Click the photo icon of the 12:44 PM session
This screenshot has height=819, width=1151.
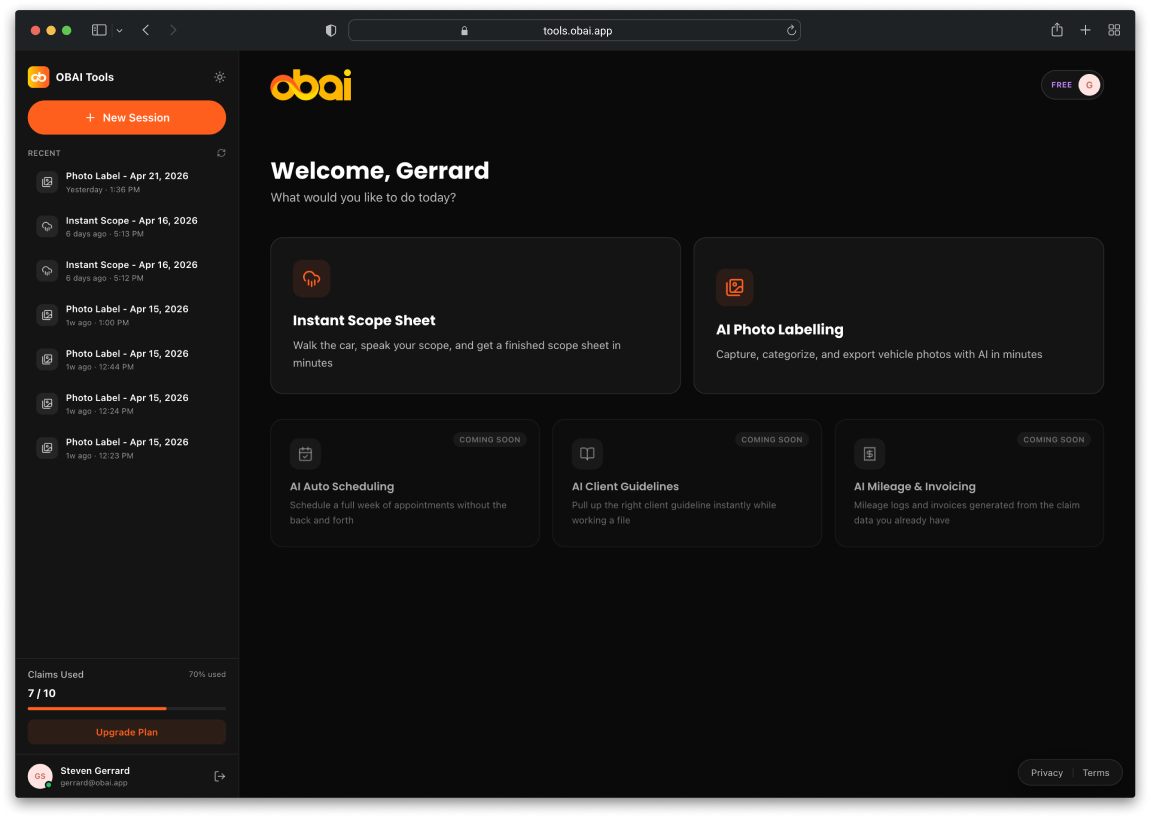(47, 360)
